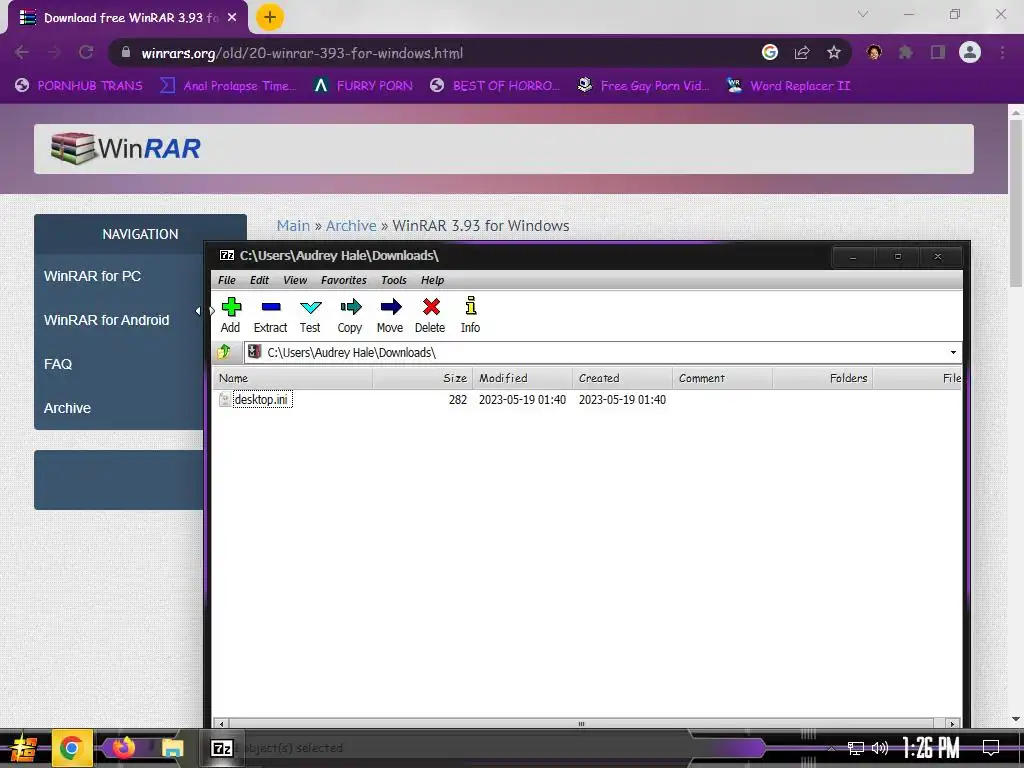This screenshot has height=768, width=1024.
Task: Follow the Main breadcrumb link
Action: pyautogui.click(x=293, y=226)
